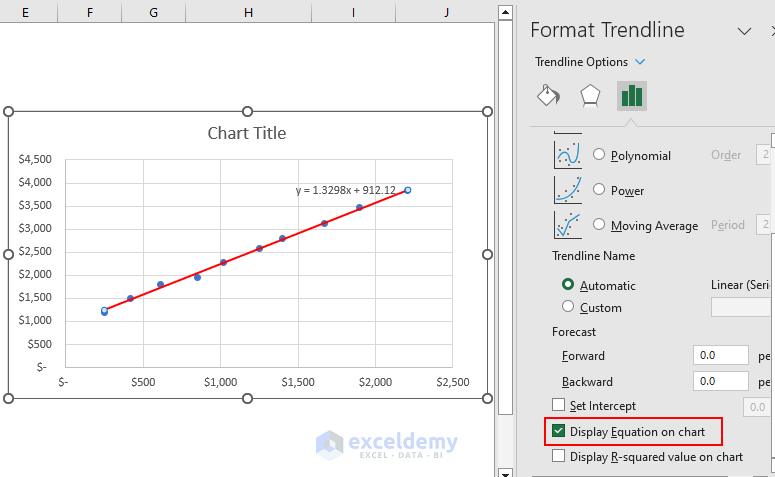This screenshot has width=775, height=477.
Task: Enable Display R-squared value on chart
Action: (559, 456)
